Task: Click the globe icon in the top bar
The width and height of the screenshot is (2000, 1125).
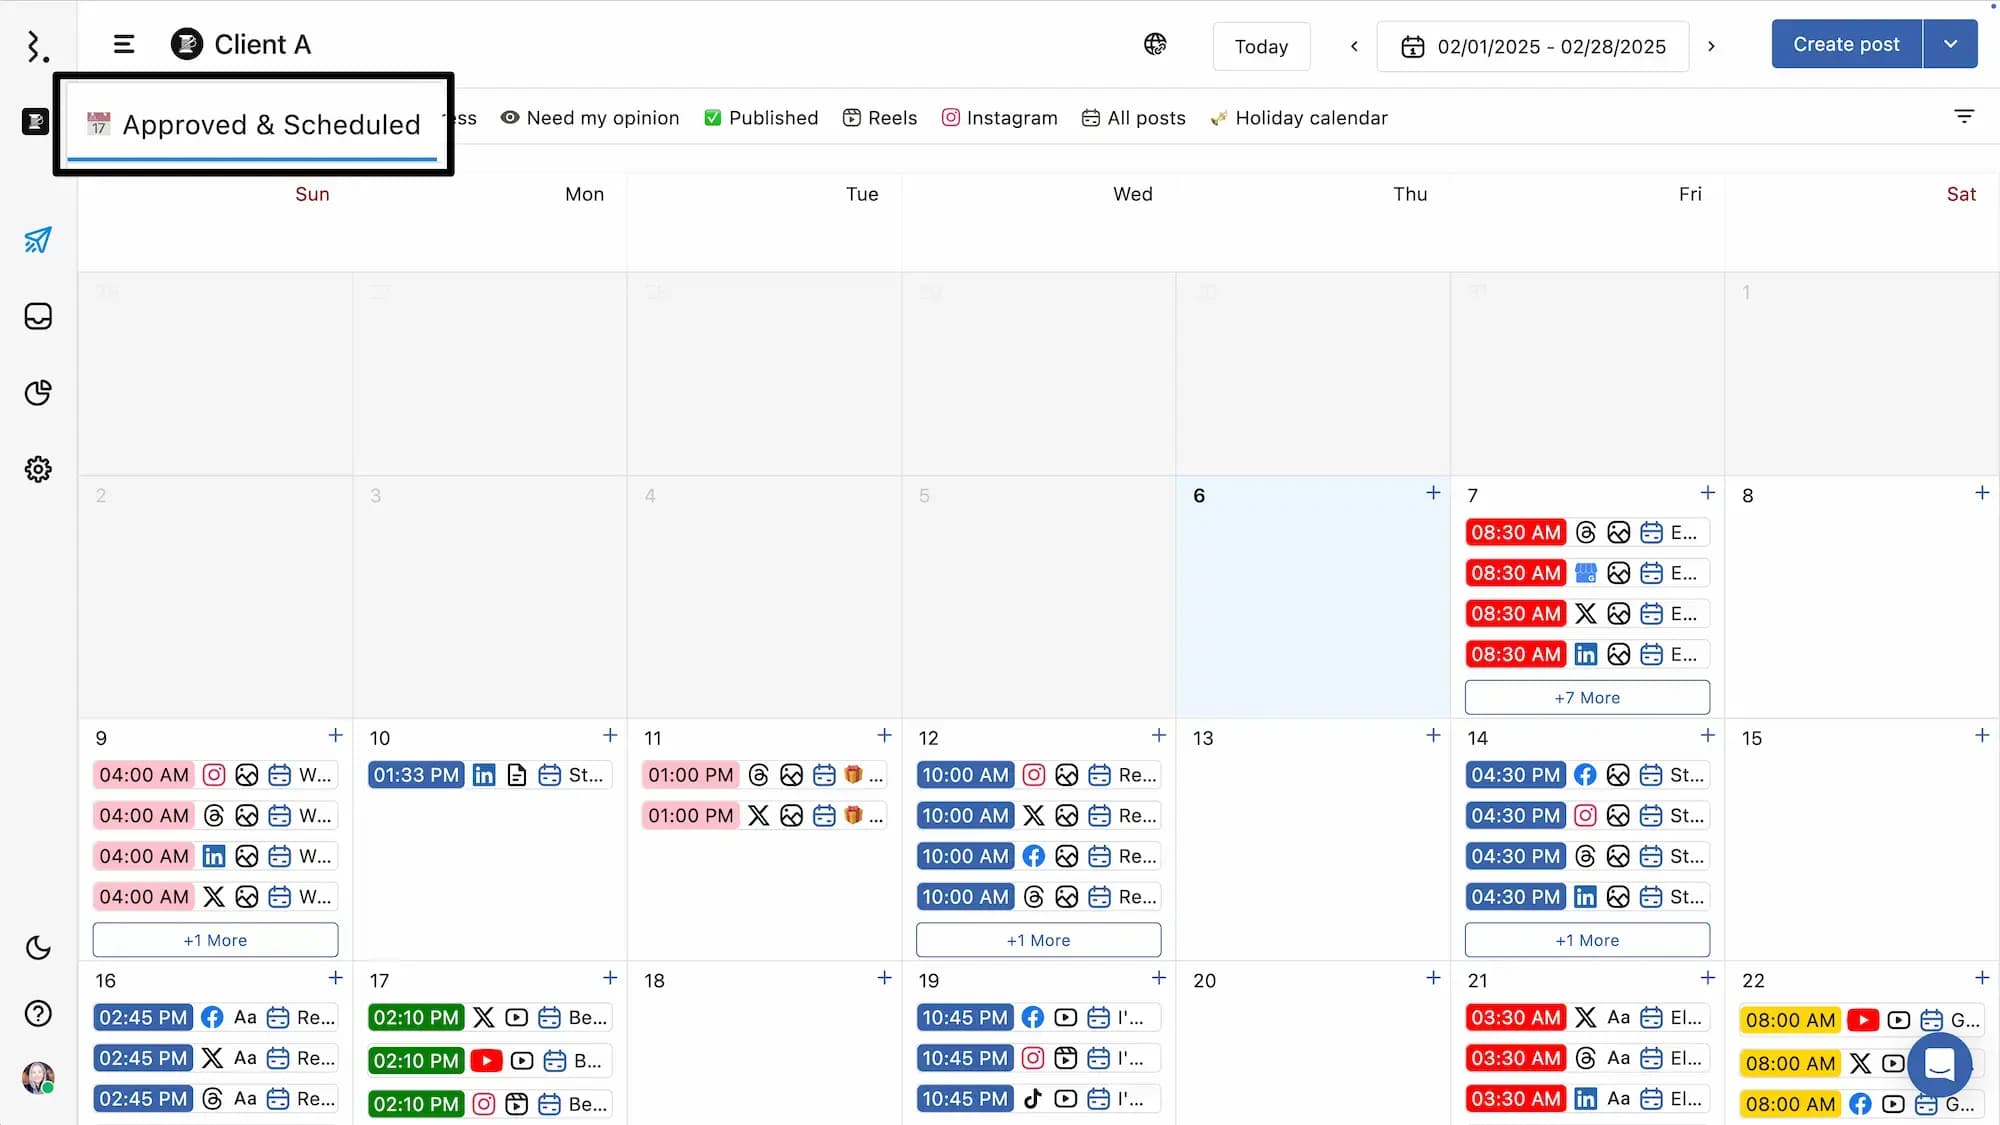Action: click(1155, 44)
